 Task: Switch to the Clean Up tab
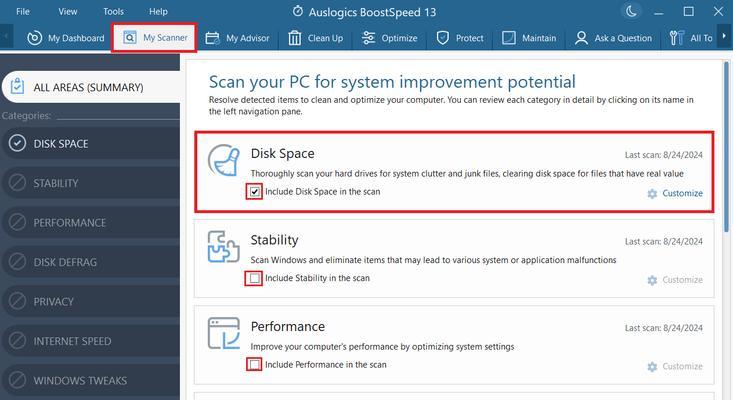(x=316, y=38)
